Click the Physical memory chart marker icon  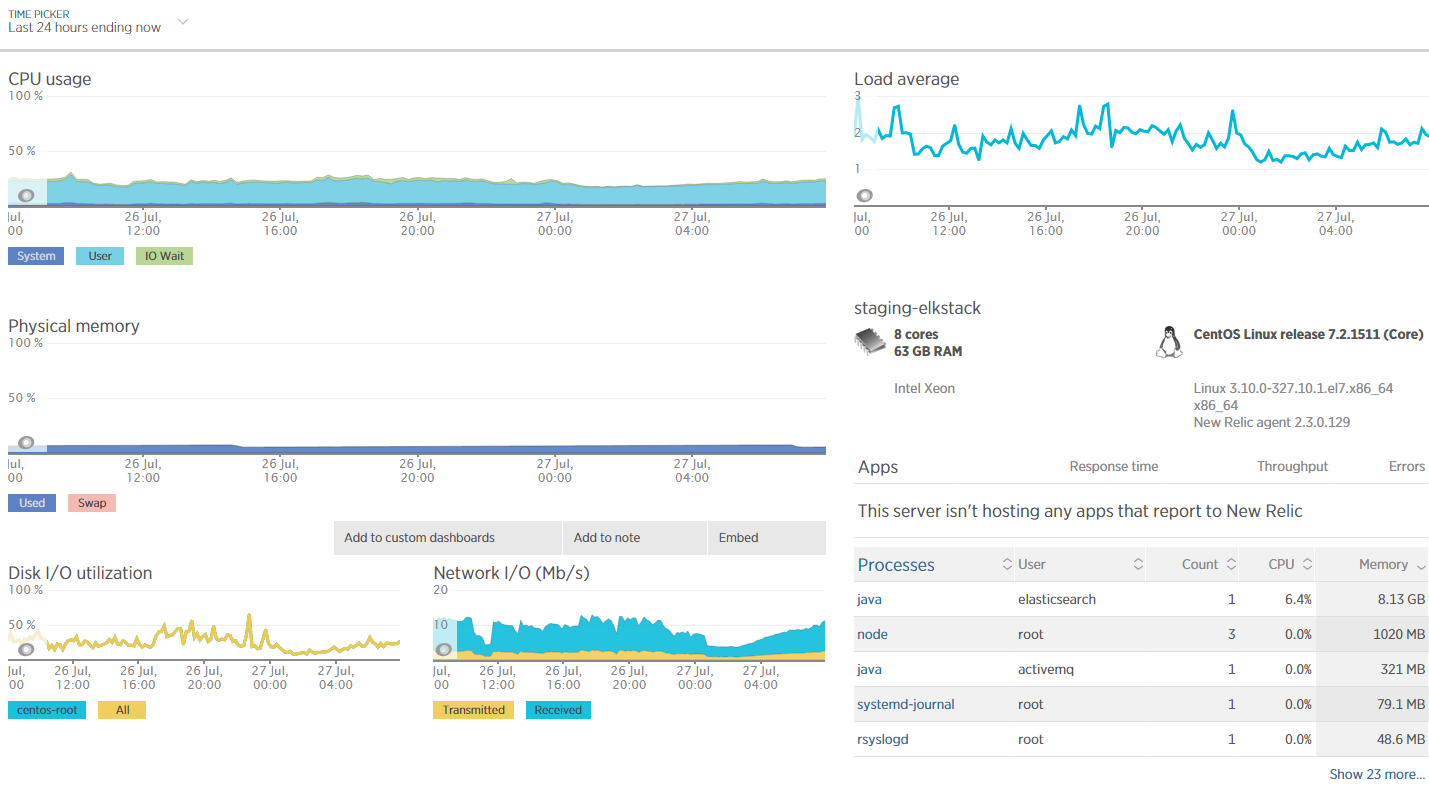tap(26, 442)
